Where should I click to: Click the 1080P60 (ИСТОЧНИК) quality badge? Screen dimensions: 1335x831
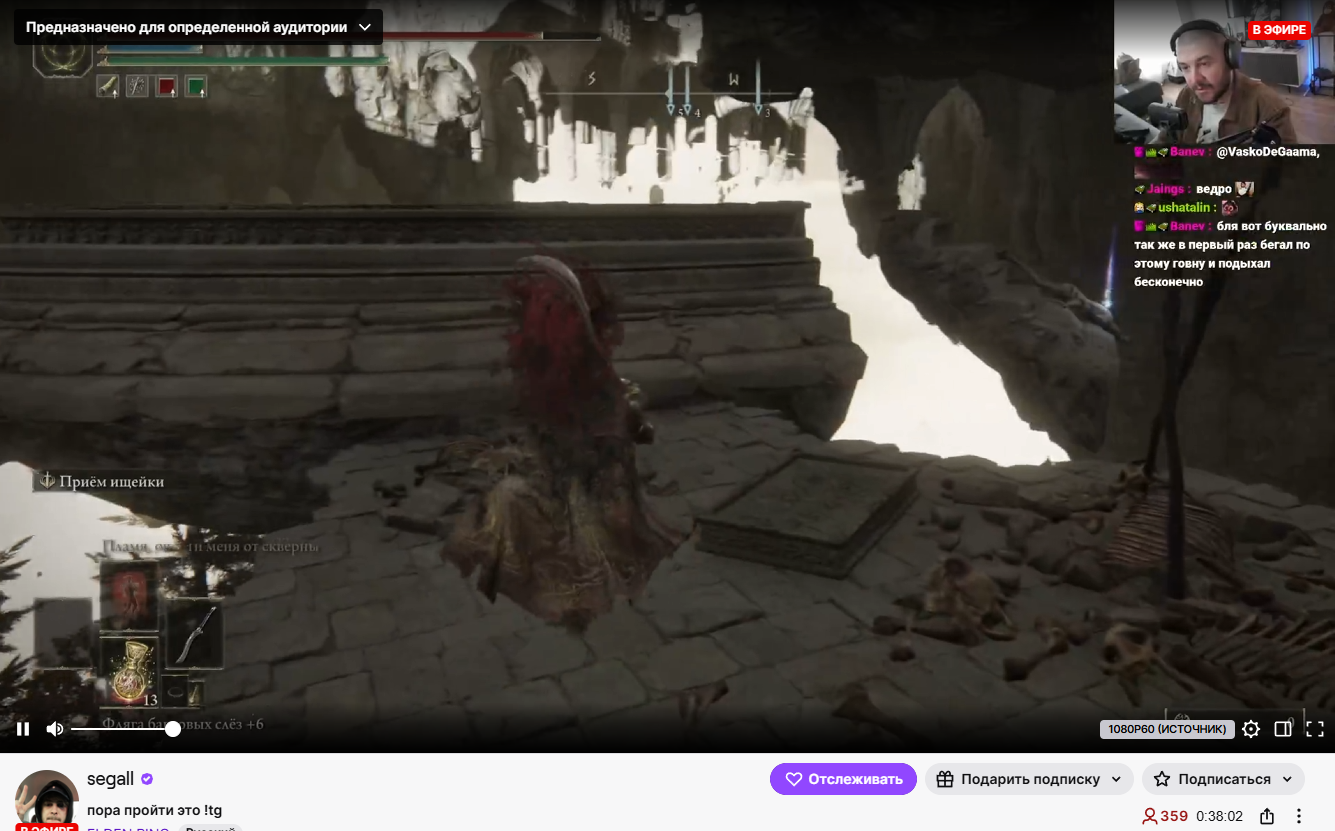click(1167, 729)
